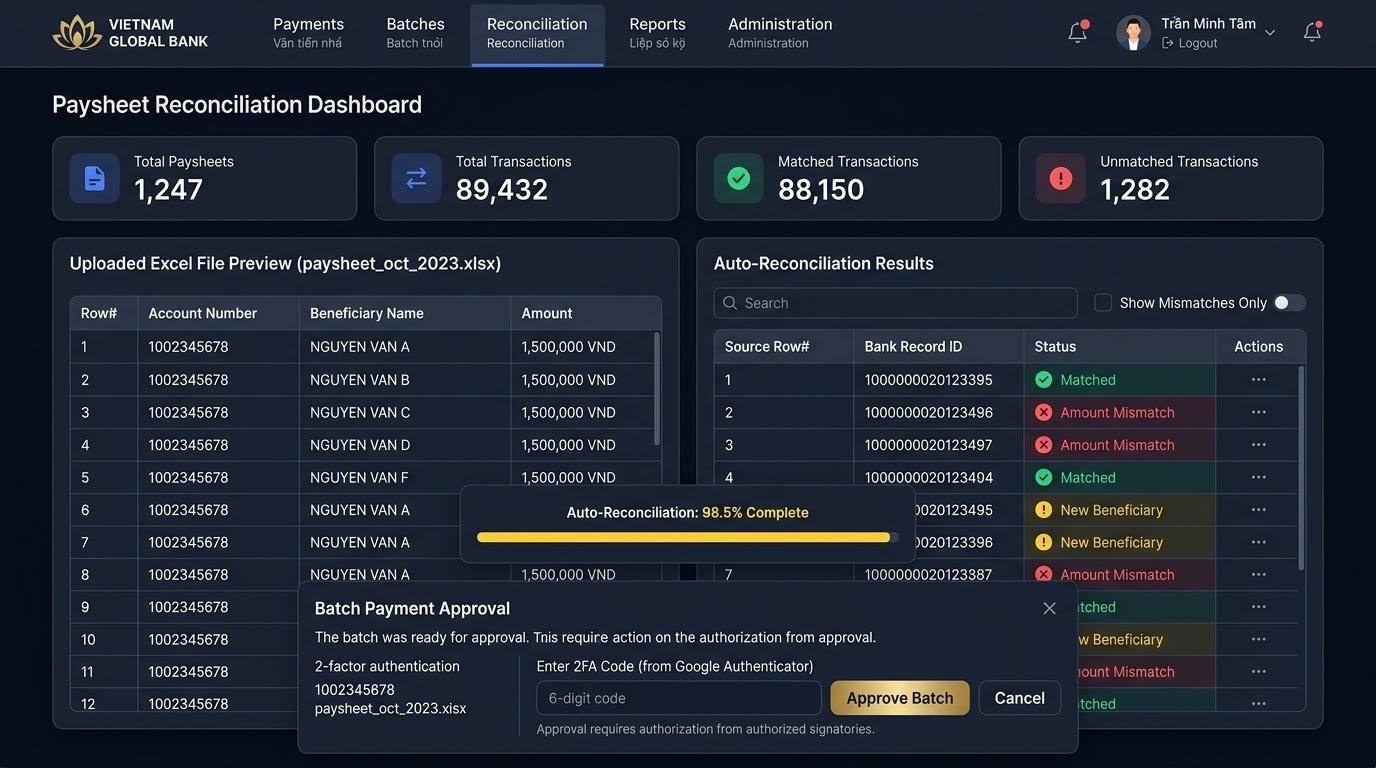Tick the Show Mismatches Only checkbox
Image resolution: width=1376 pixels, height=768 pixels.
pos(1103,303)
